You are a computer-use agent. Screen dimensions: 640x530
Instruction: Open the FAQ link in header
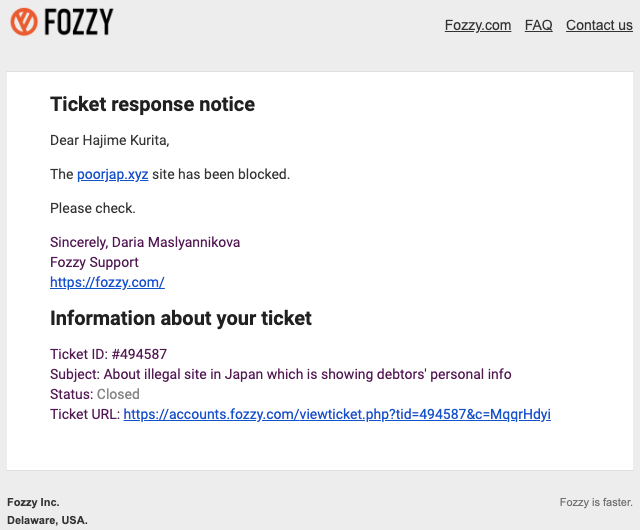pyautogui.click(x=538, y=25)
